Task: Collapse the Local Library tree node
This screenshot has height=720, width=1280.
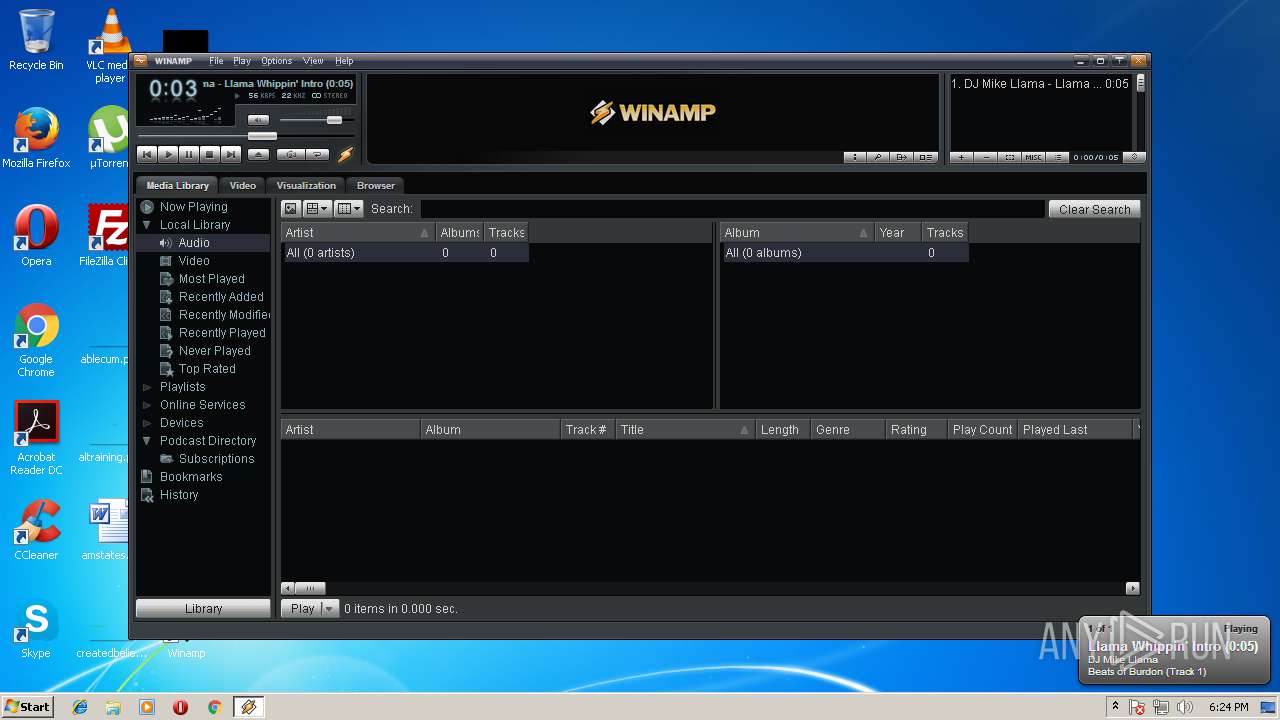Action: [147, 225]
